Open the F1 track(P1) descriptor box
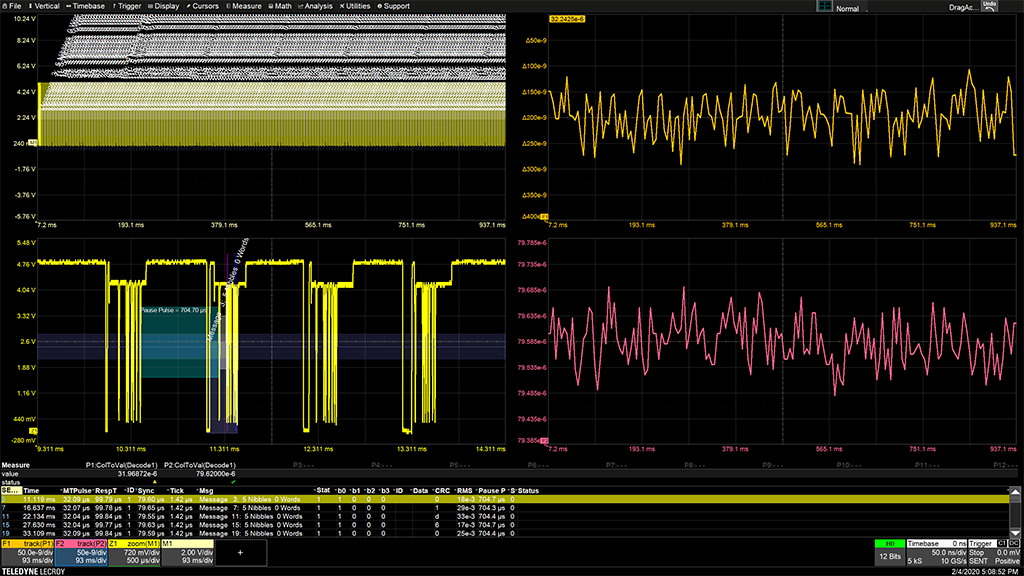 (27, 552)
